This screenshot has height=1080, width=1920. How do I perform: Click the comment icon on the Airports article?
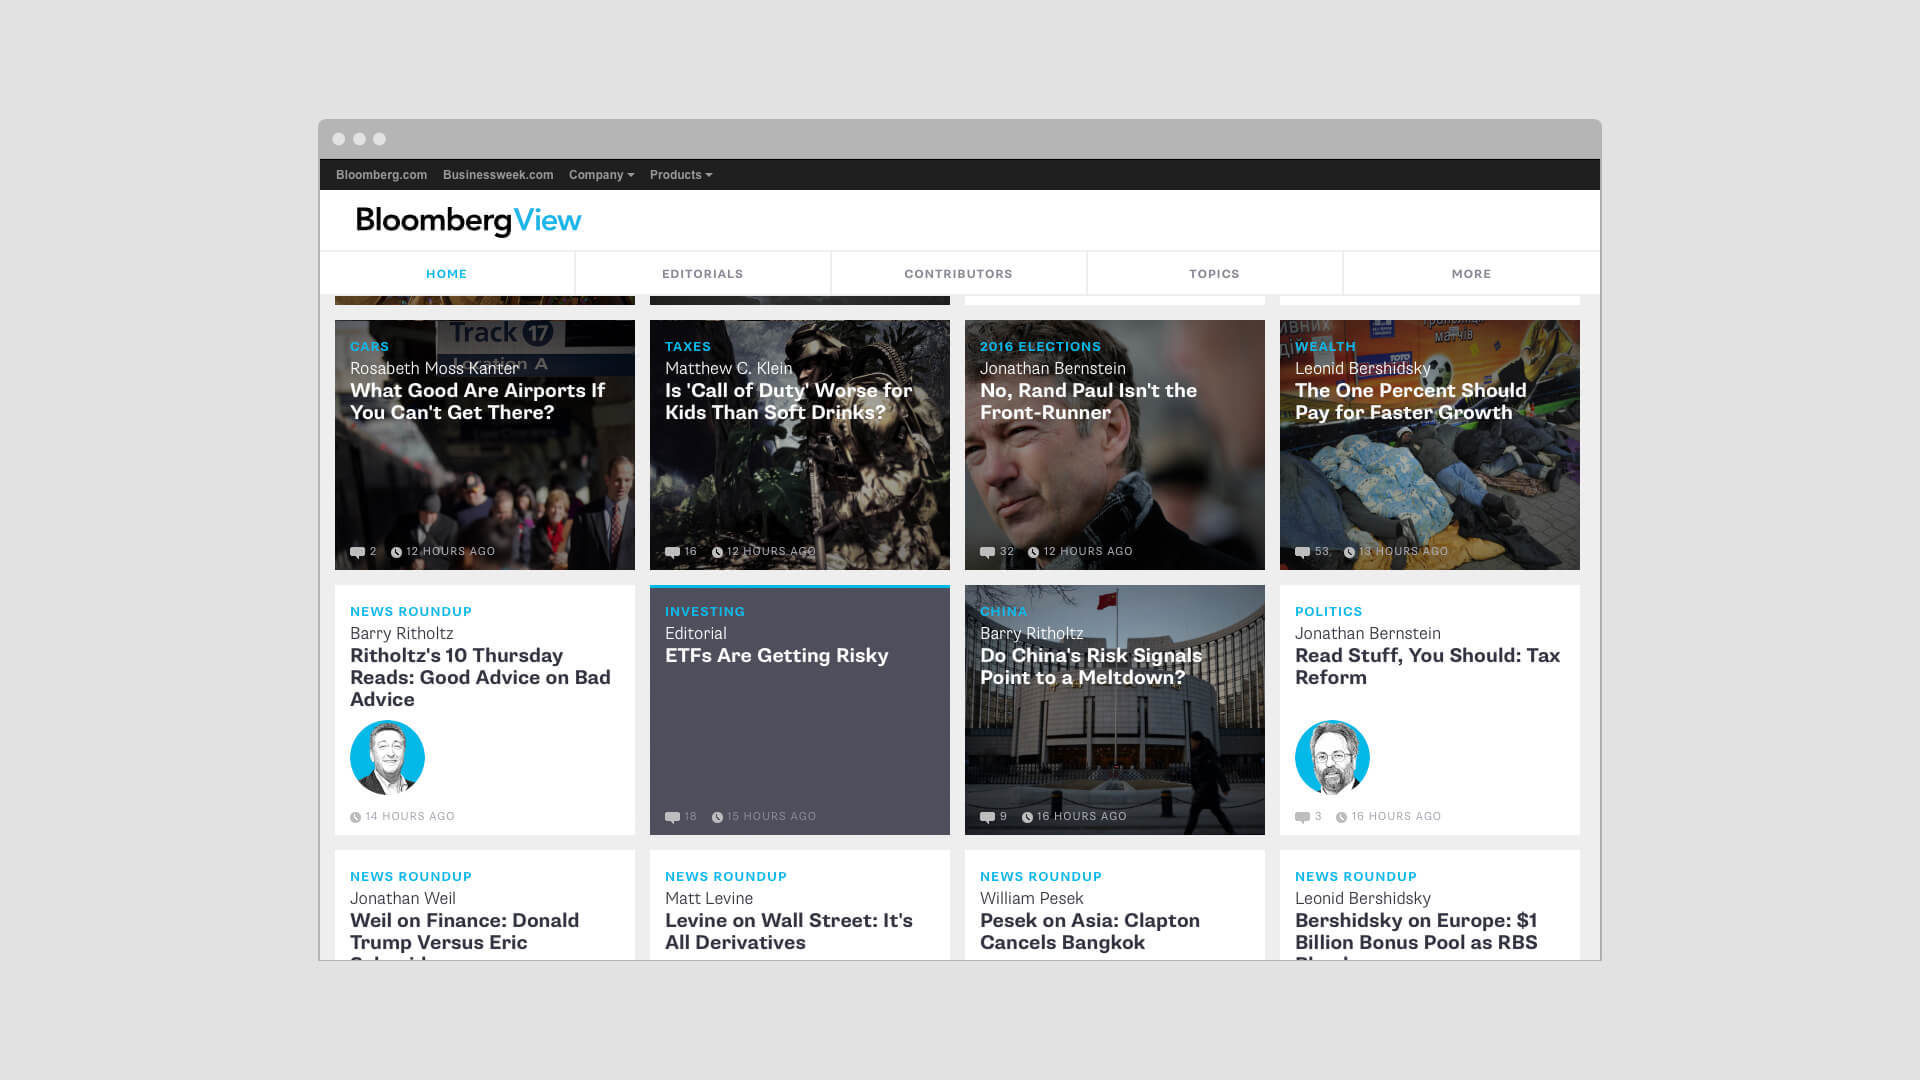(x=357, y=552)
